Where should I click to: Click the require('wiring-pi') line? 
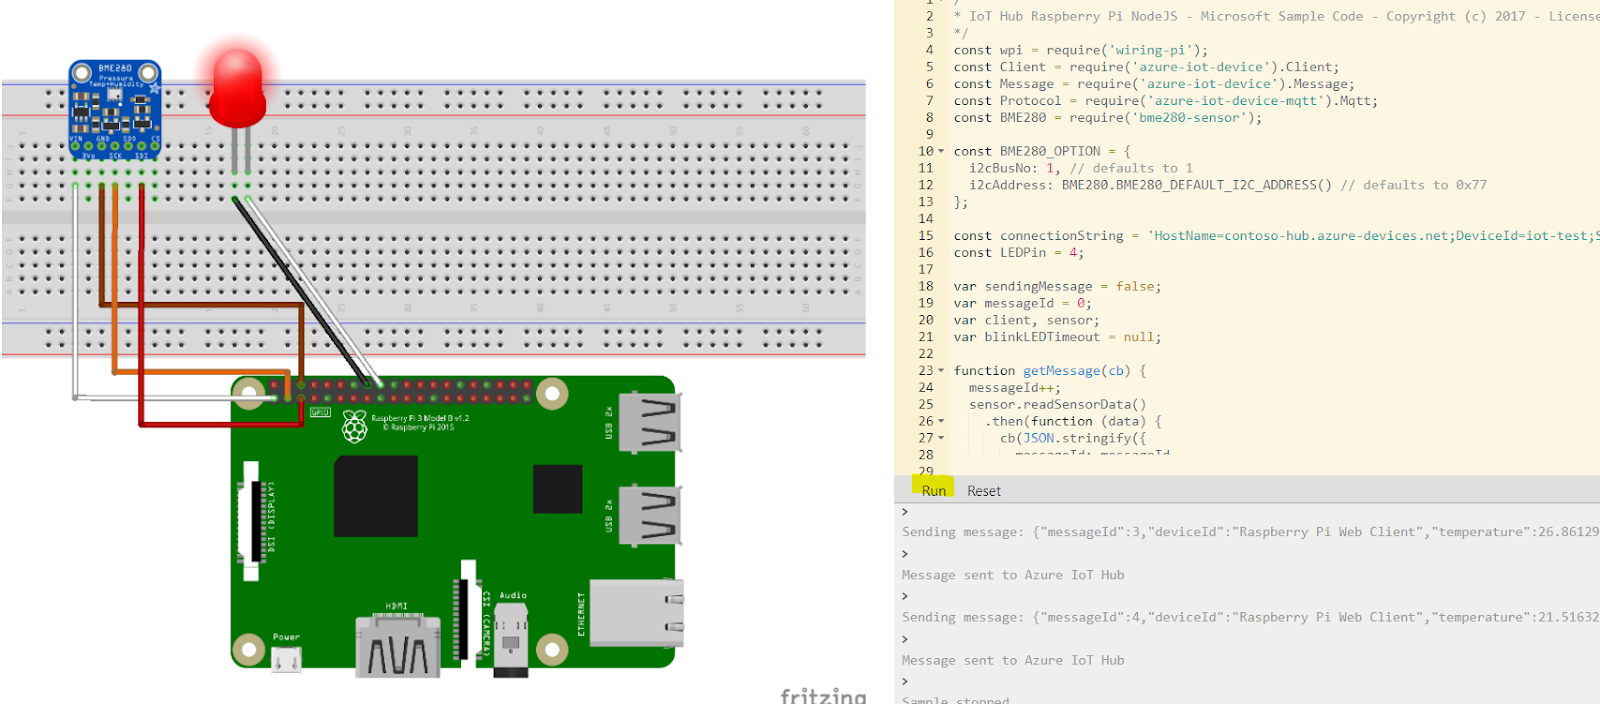tap(1080, 50)
